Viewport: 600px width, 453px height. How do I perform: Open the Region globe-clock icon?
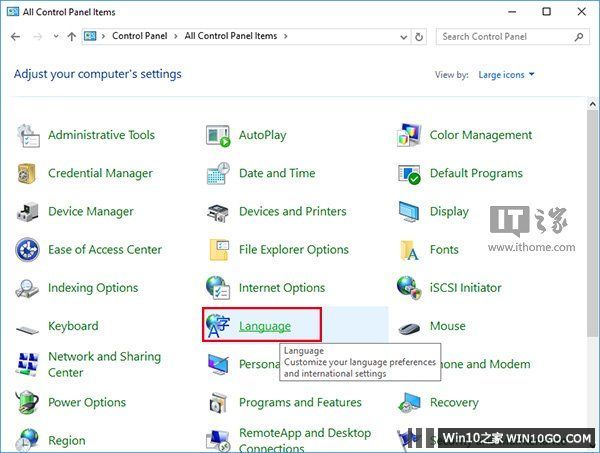[x=27, y=440]
